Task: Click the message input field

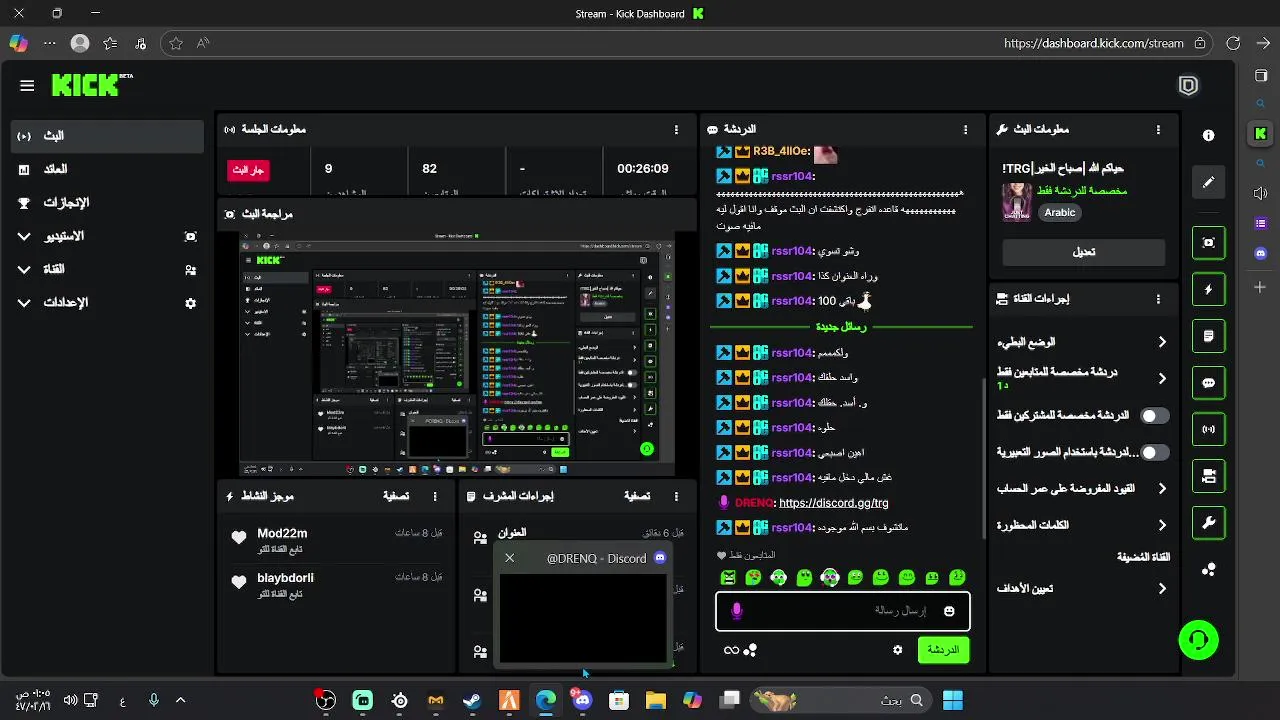Action: 842,611
